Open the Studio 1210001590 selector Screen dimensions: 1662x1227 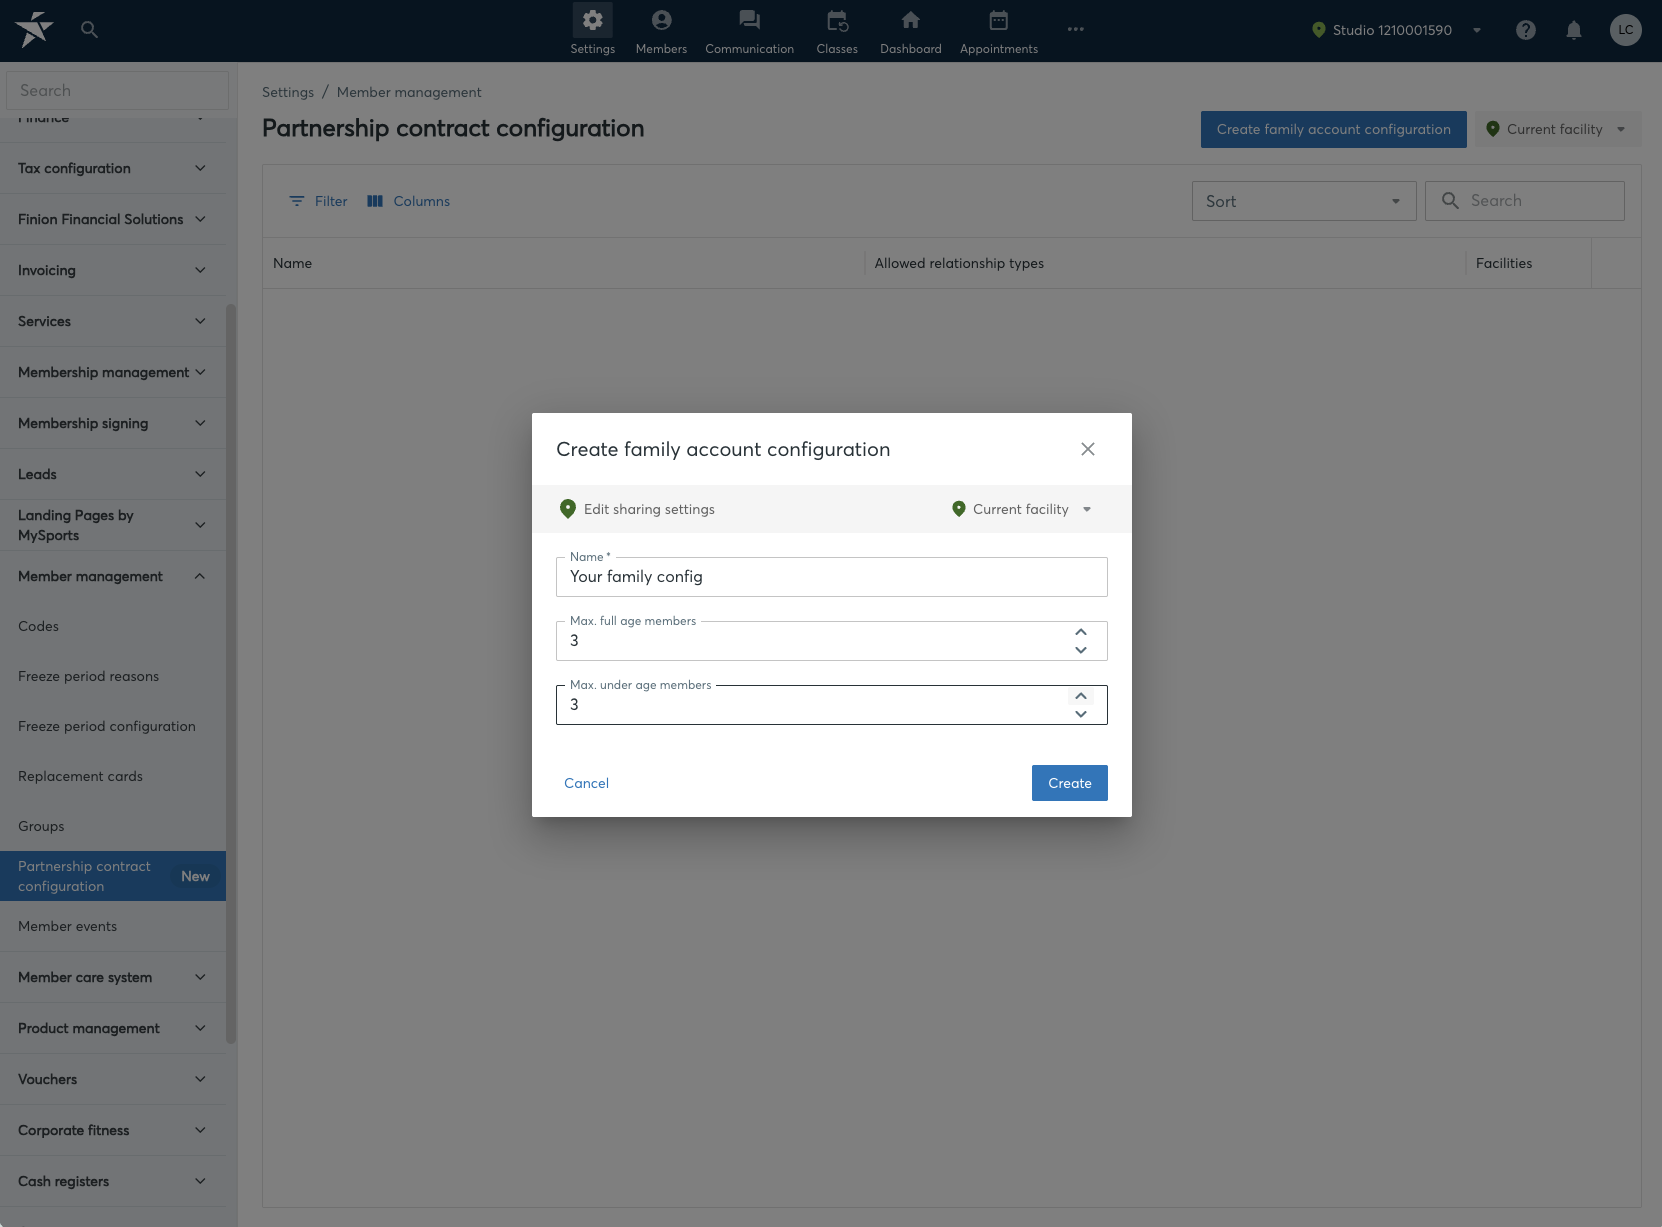pyautogui.click(x=1396, y=30)
